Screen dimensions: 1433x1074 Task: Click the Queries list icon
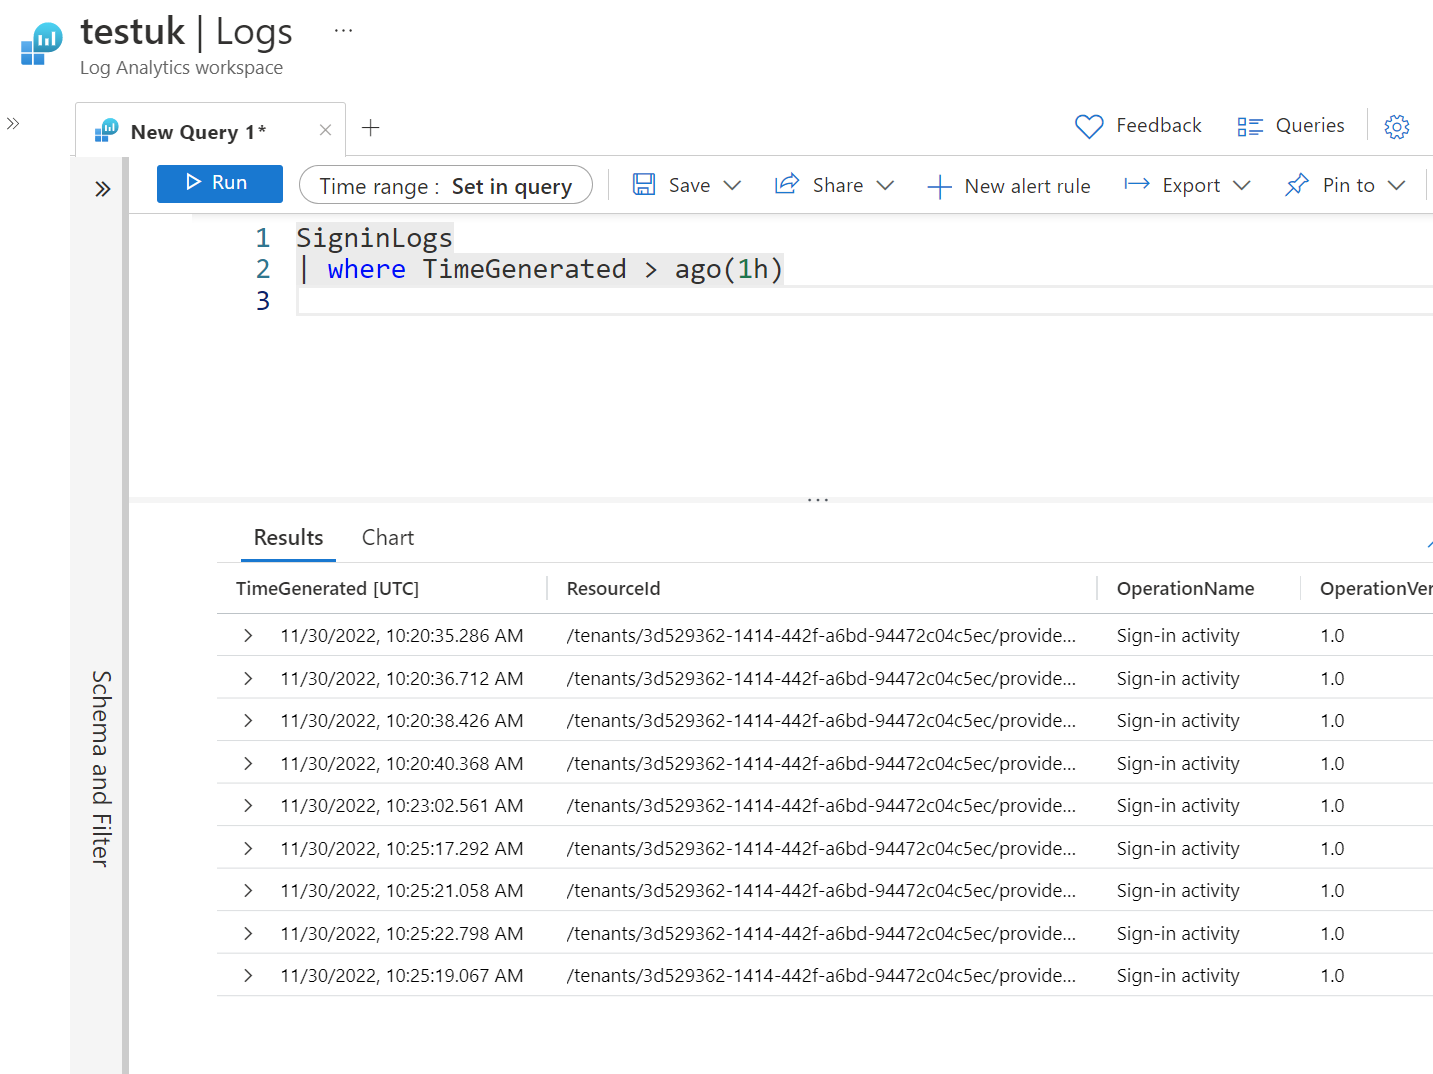click(x=1250, y=126)
